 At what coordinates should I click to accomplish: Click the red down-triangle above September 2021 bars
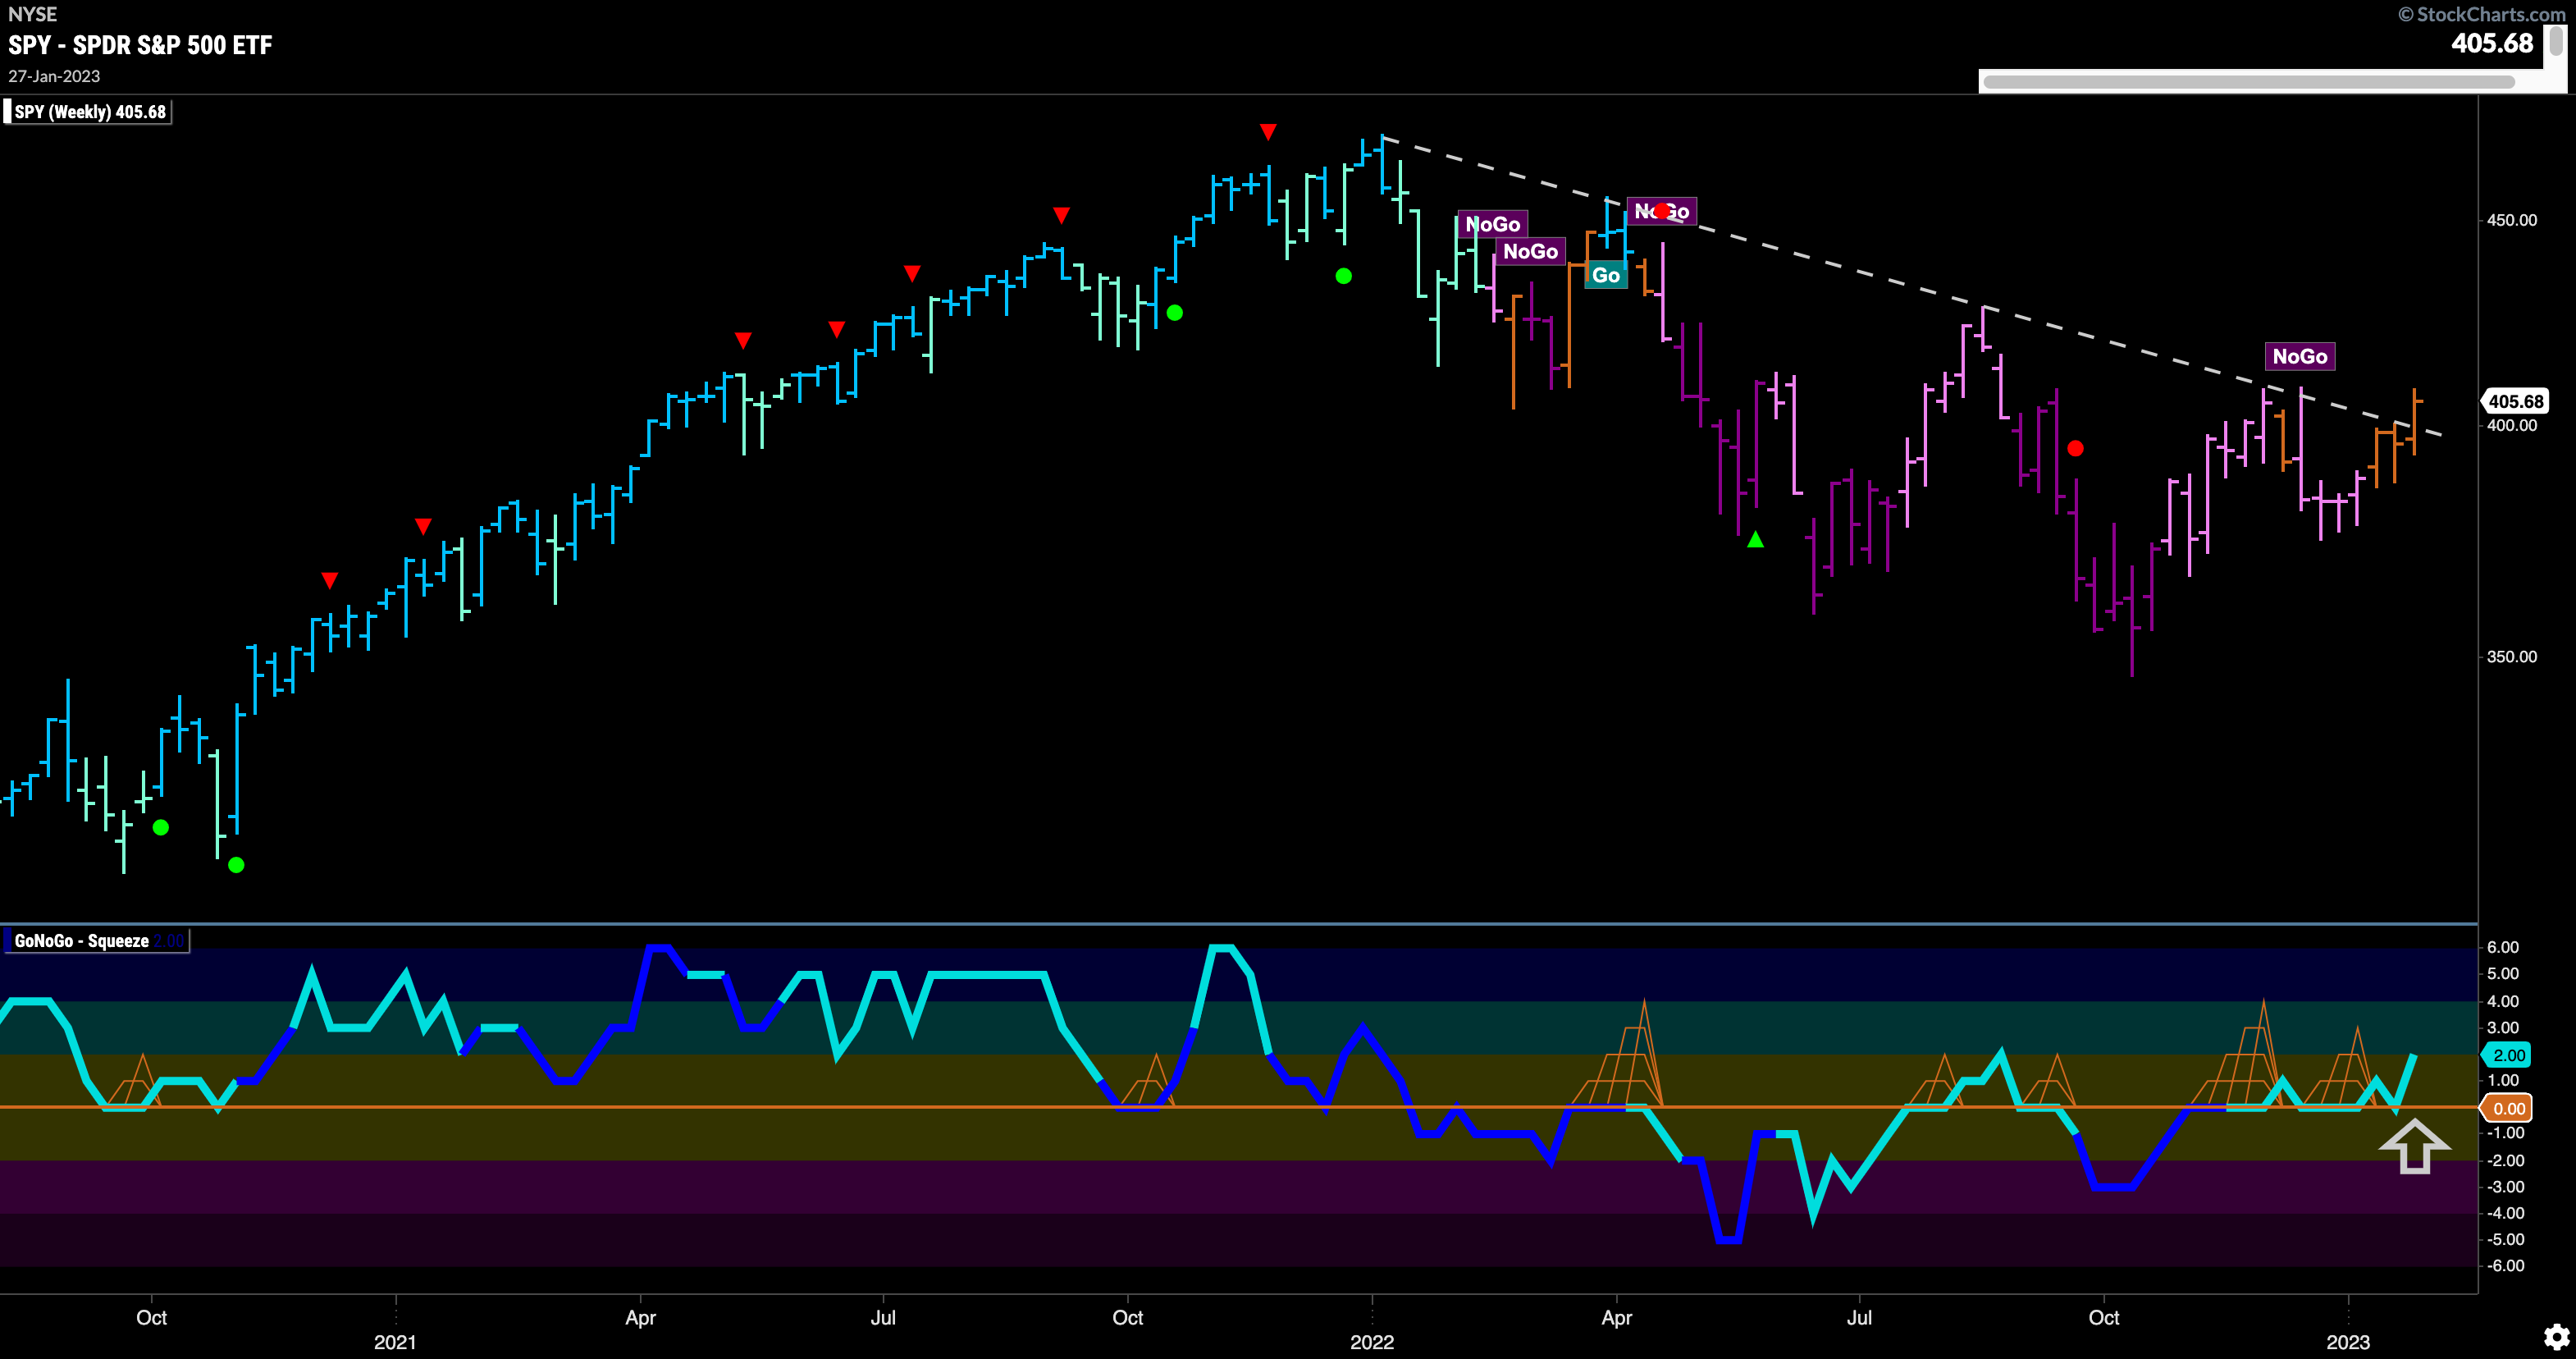click(1061, 215)
